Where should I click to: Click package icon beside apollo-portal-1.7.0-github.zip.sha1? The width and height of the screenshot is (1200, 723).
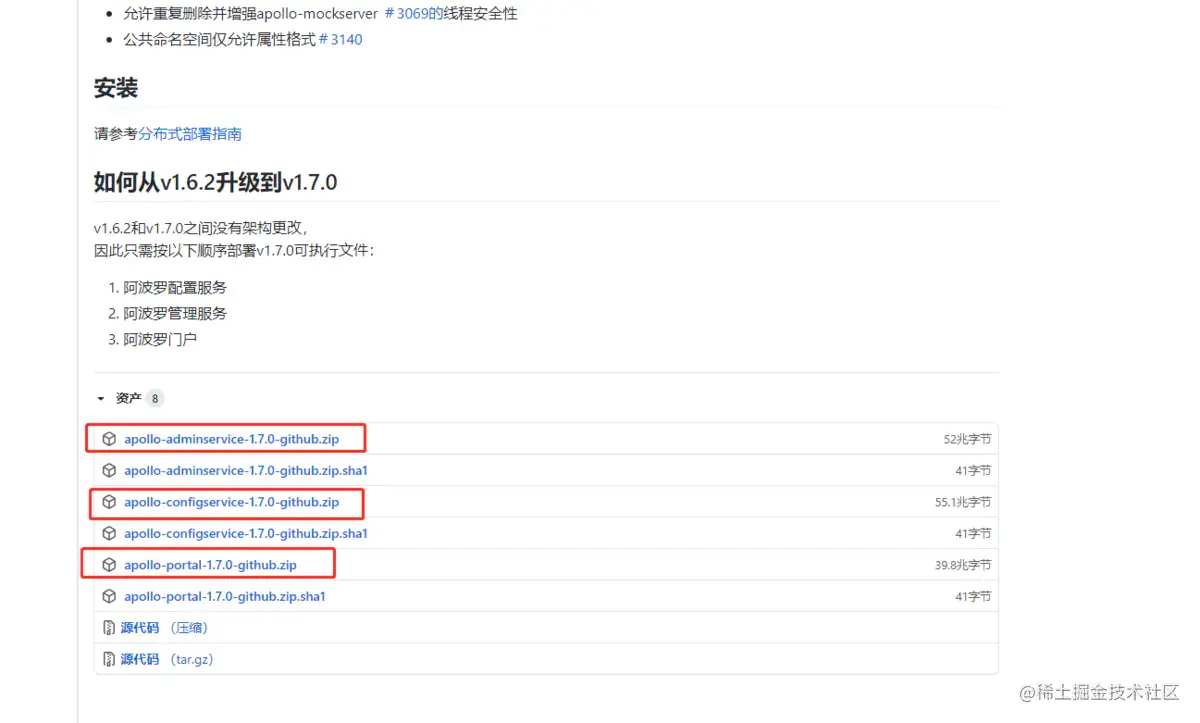tap(110, 596)
